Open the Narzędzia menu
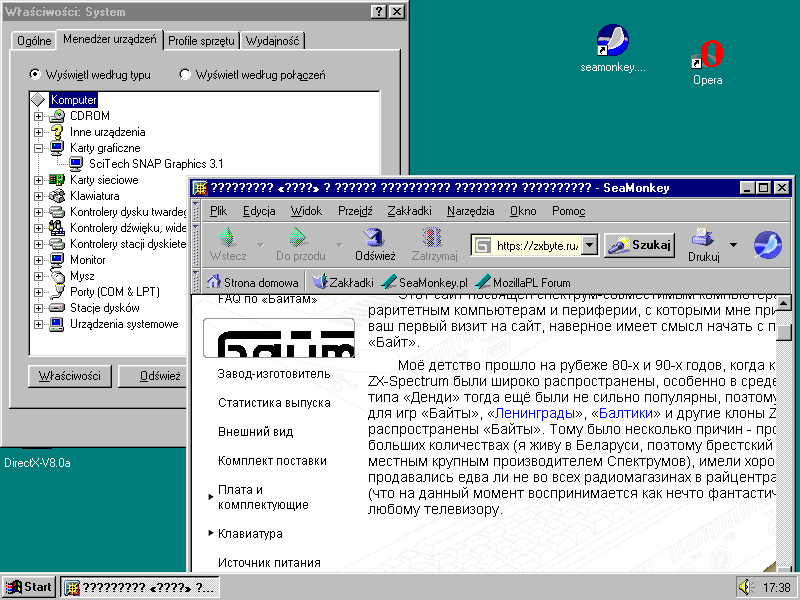This screenshot has height=600, width=800. pyautogui.click(x=470, y=211)
